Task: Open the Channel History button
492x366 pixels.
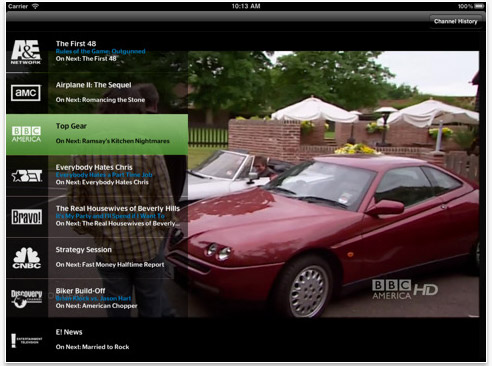Action: [455, 21]
